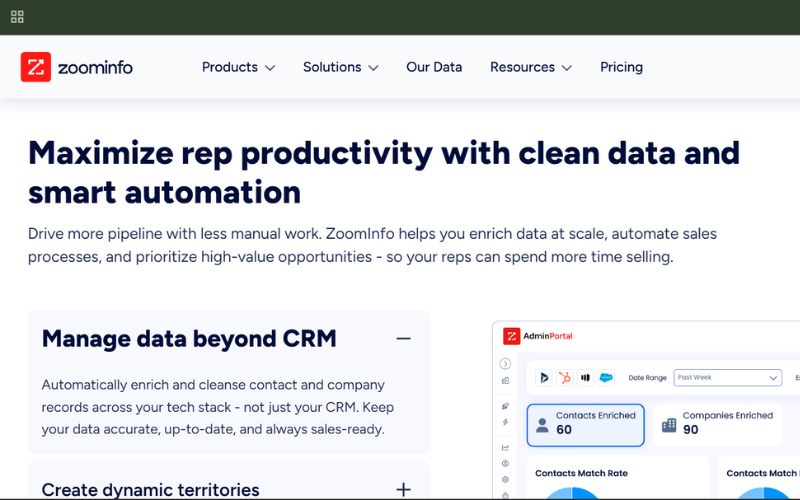Click the 'Drive more pipeline' paragraph

pyautogui.click(x=372, y=245)
